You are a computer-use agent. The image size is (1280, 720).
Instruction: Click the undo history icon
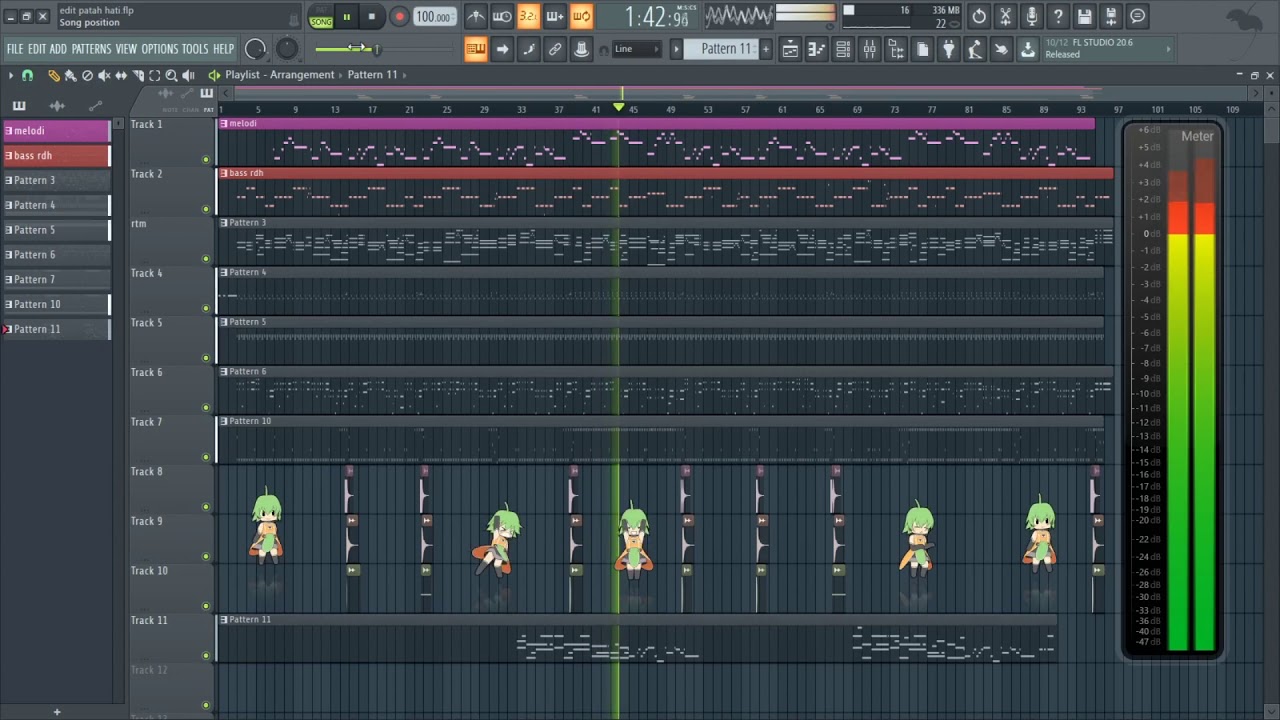point(979,16)
